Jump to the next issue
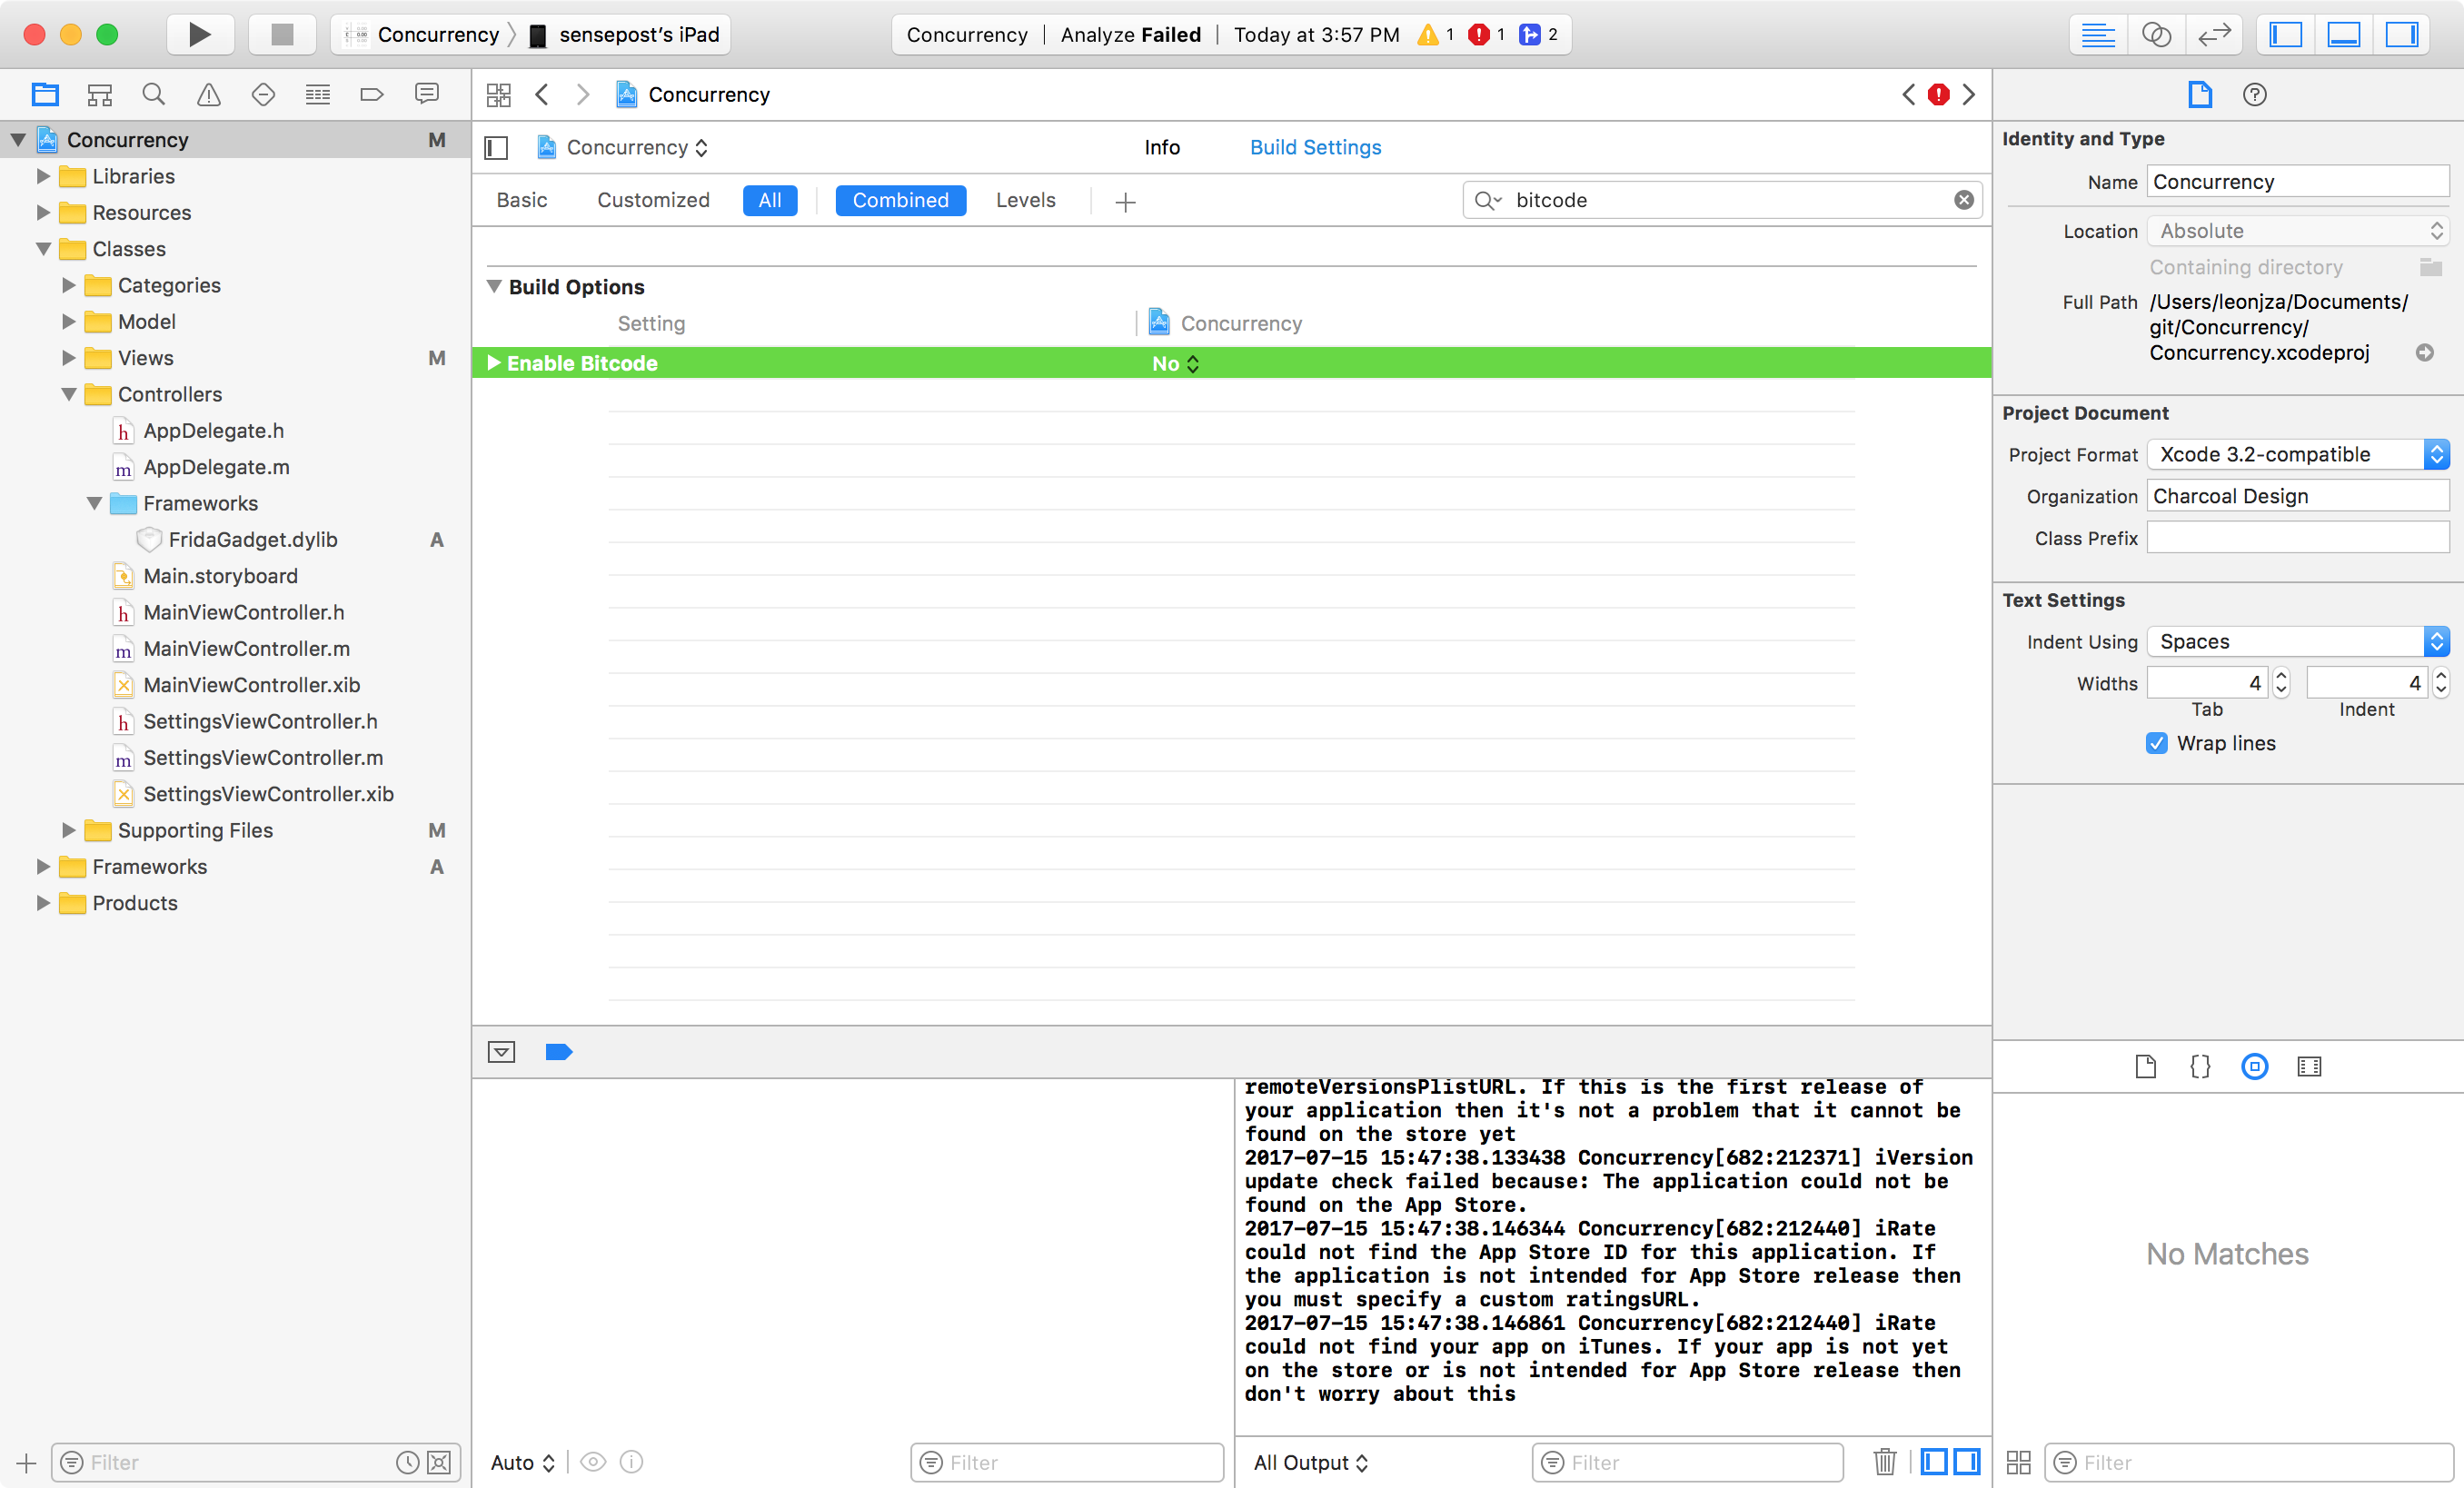2464x1488 pixels. (1969, 94)
